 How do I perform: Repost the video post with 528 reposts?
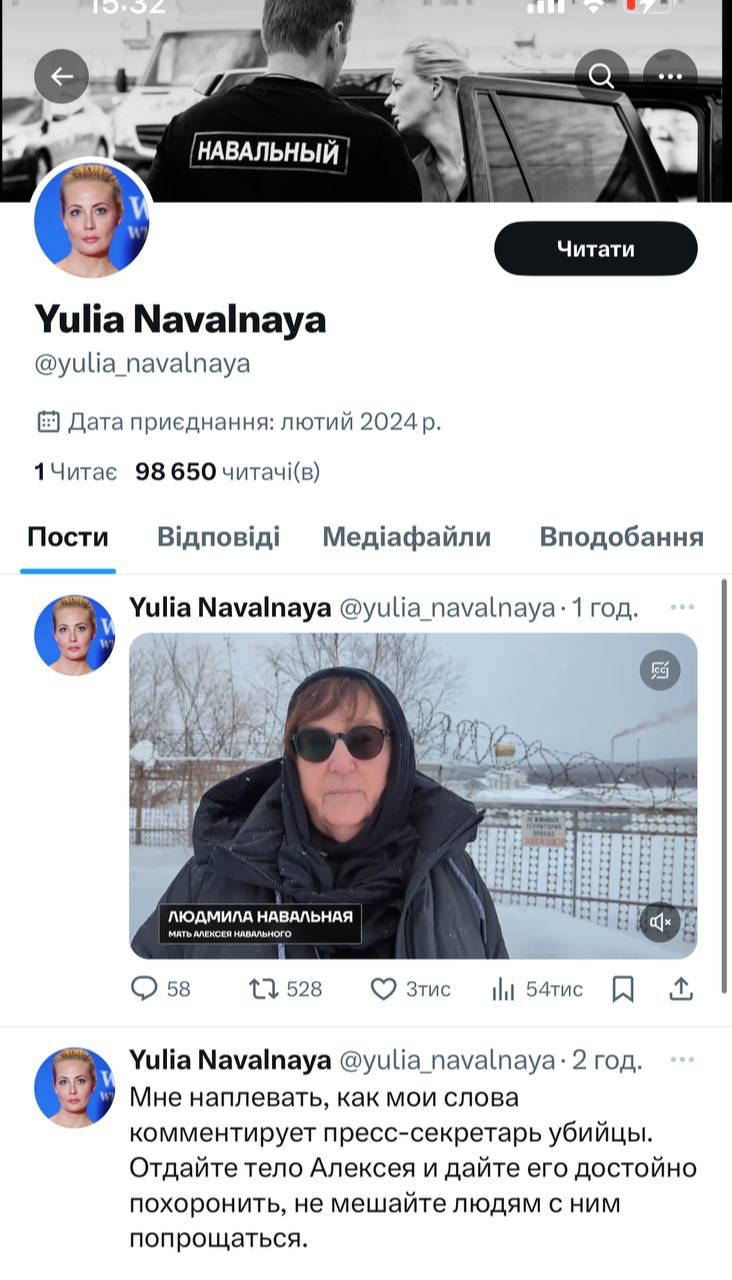[264, 989]
